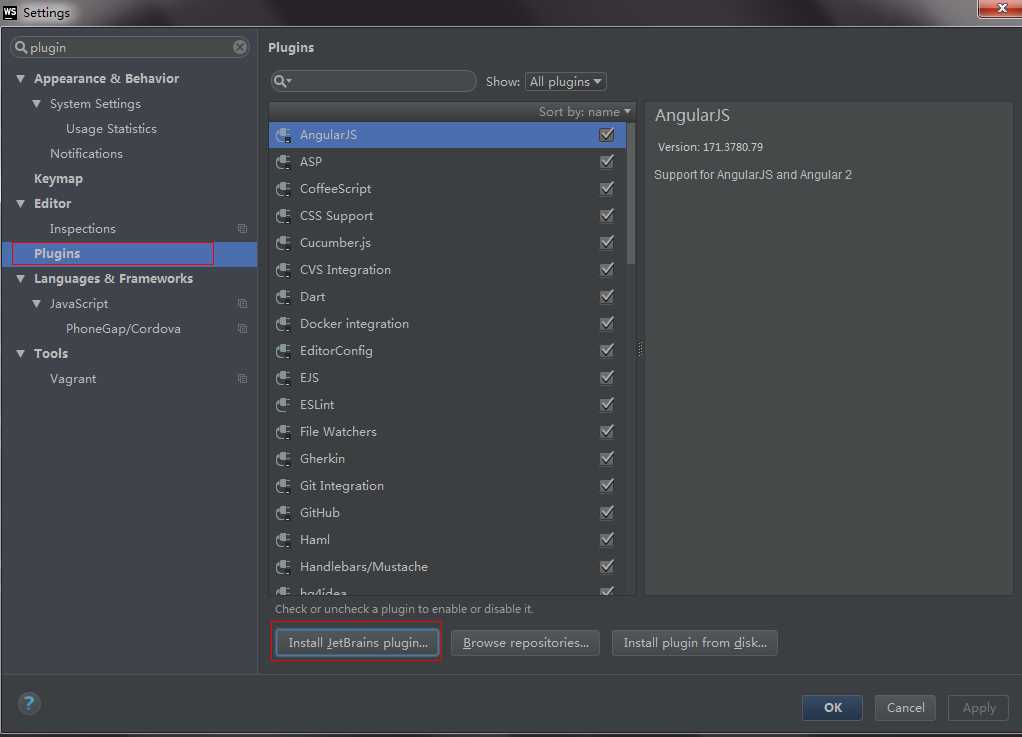Click the Cucumber.js plugin icon

point(284,243)
